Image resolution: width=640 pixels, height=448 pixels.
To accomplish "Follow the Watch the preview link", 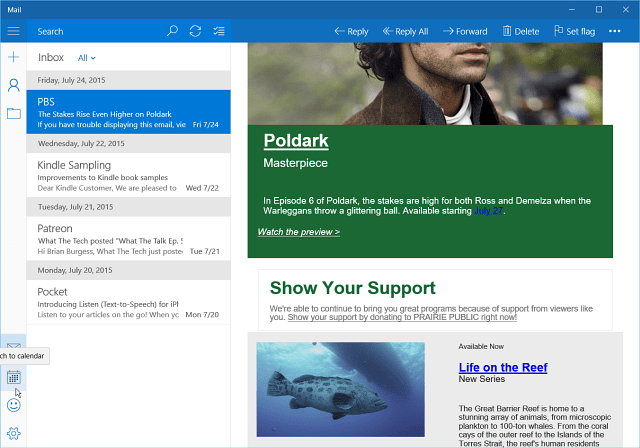I will (x=299, y=232).
